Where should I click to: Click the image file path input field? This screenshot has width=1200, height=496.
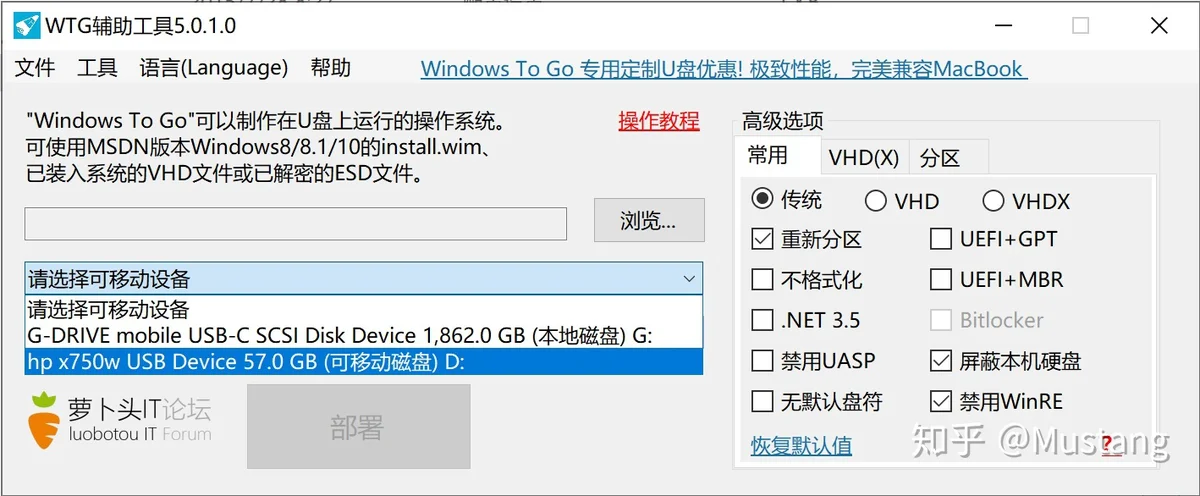pyautogui.click(x=296, y=223)
